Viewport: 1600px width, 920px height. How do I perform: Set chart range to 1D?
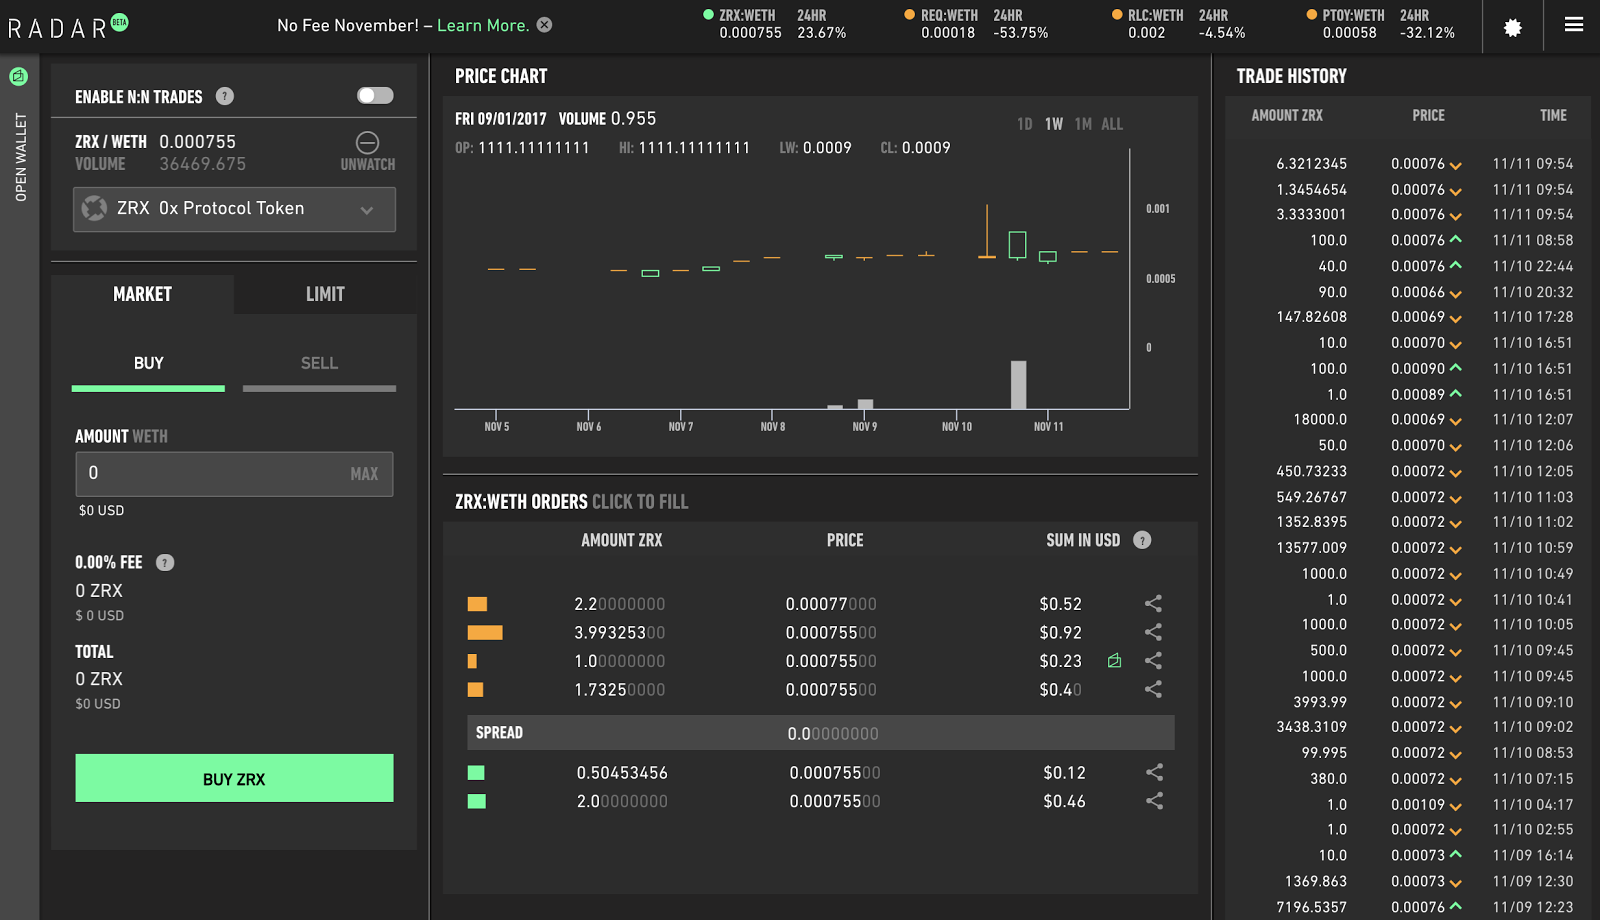coord(1025,124)
